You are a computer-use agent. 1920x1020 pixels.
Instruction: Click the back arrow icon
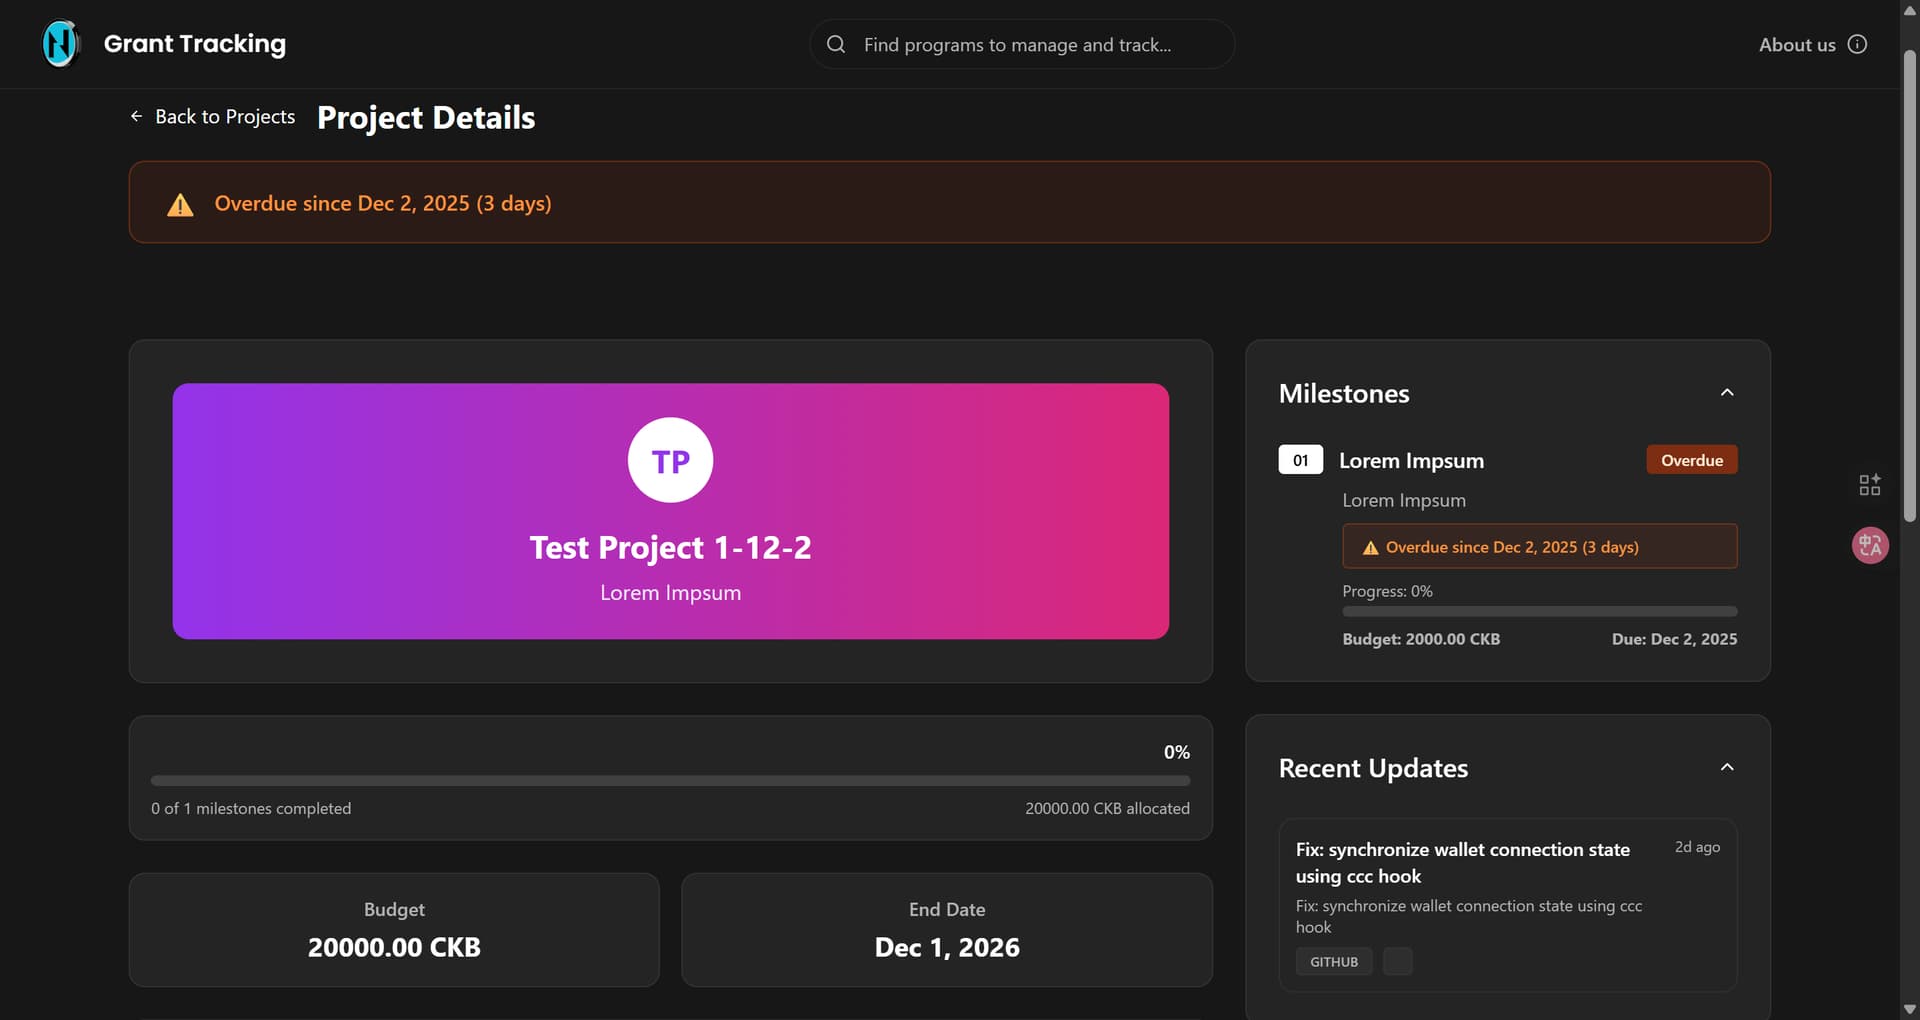[x=137, y=117]
